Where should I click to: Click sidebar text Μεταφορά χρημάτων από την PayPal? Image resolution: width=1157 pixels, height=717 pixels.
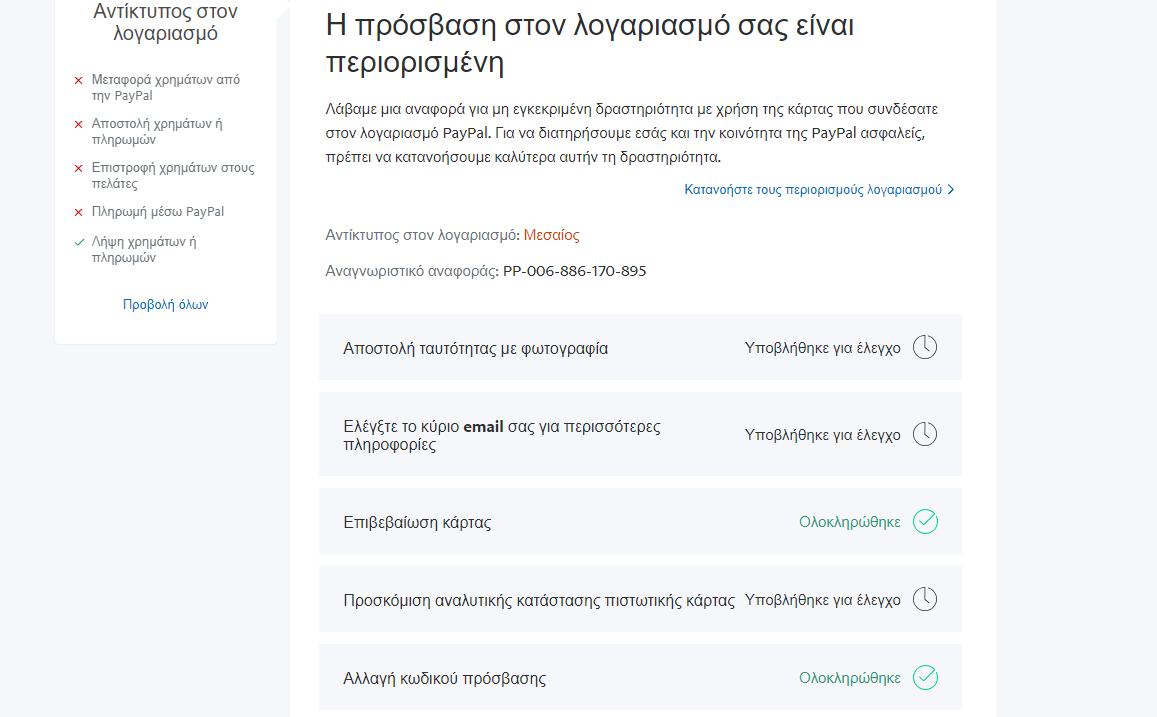pyautogui.click(x=165, y=88)
